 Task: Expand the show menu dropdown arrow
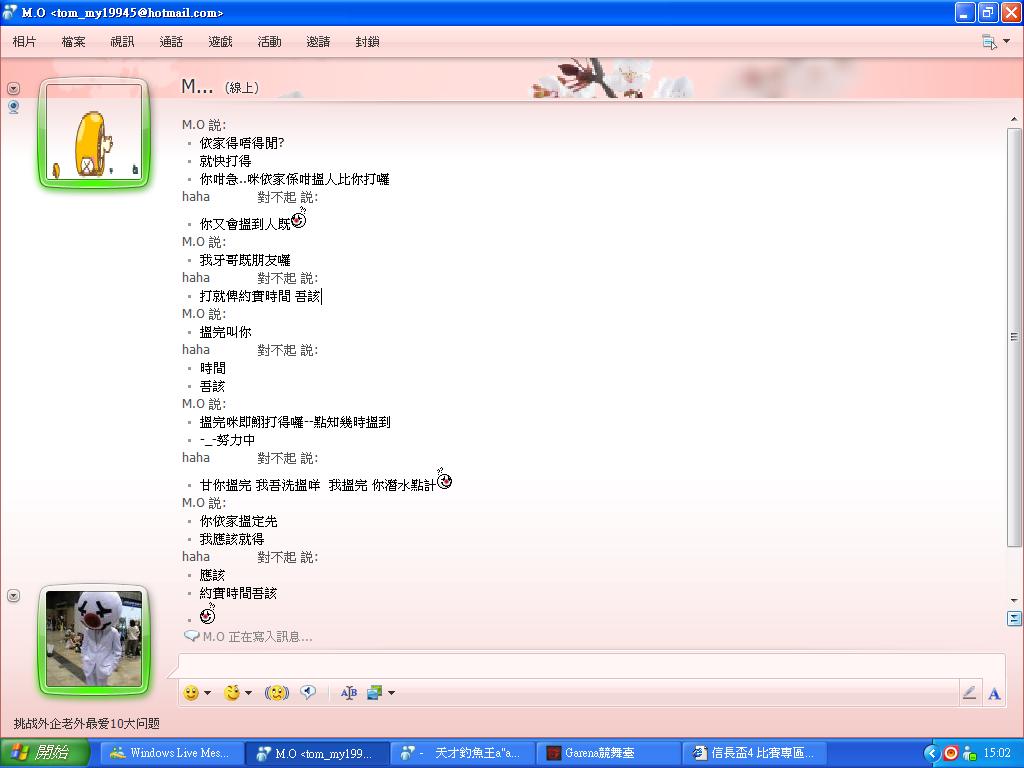click(1006, 41)
